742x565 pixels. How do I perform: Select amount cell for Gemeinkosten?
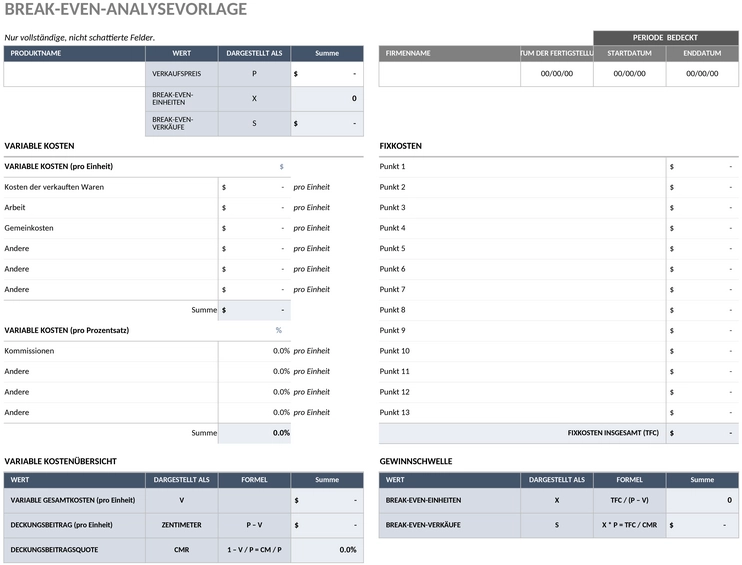tap(254, 228)
